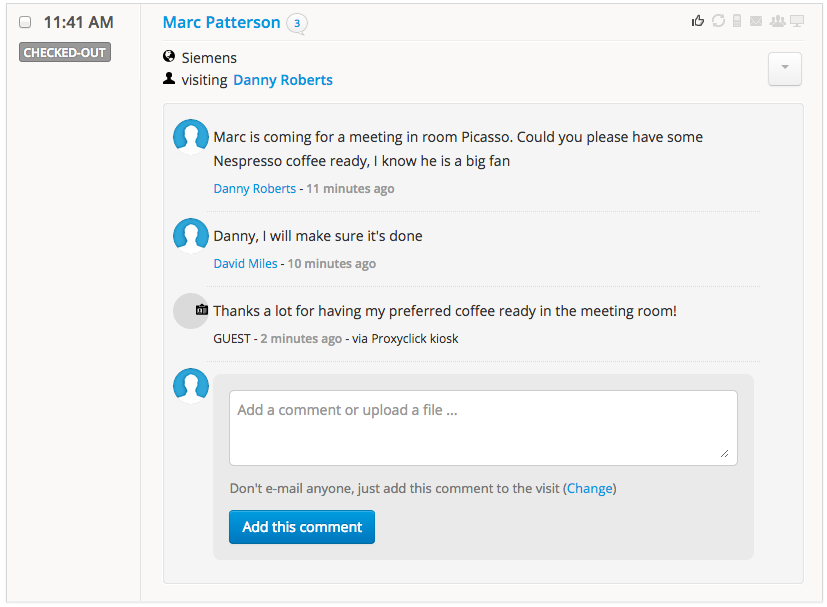Focus the Add a comment text box

point(483,428)
